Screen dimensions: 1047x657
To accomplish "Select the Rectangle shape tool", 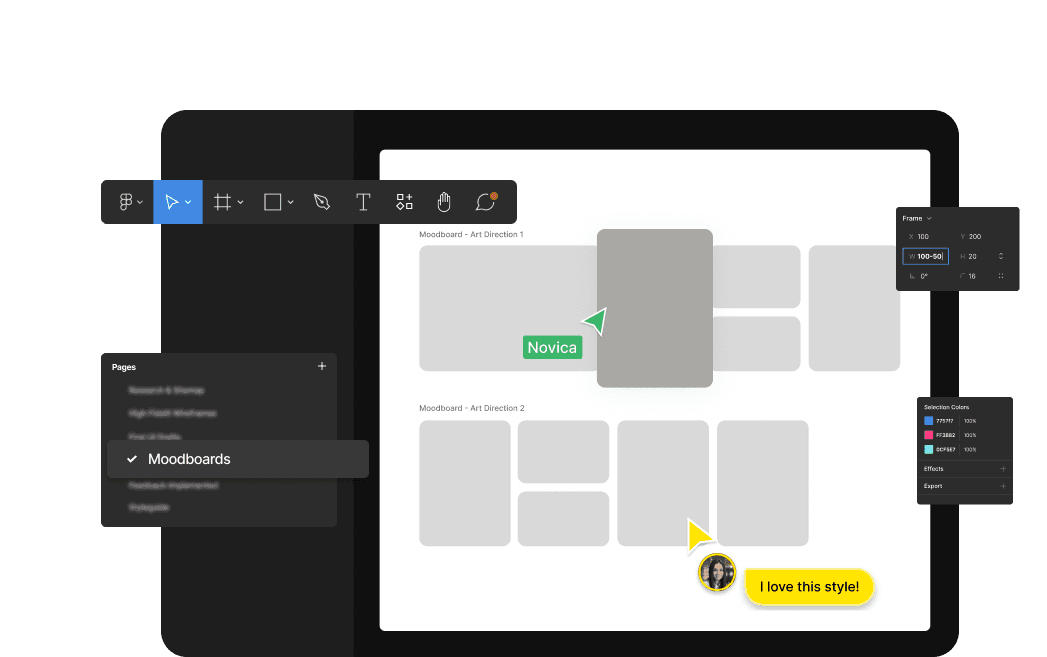I will pyautogui.click(x=272, y=202).
